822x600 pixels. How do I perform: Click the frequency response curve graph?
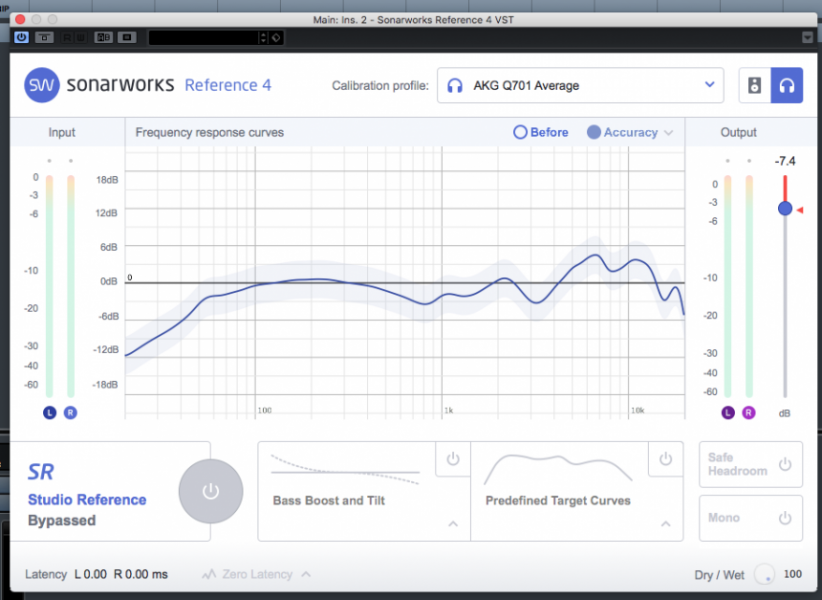pos(405,283)
